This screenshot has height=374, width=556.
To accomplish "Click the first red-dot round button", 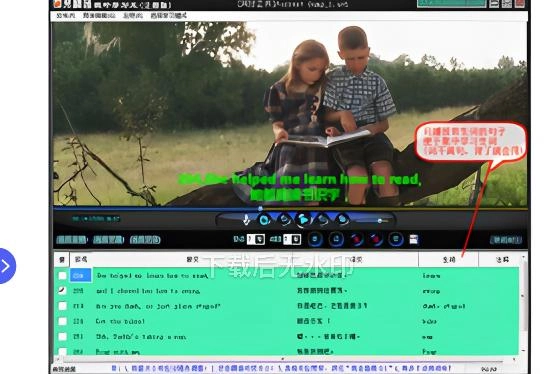I will (x=357, y=240).
